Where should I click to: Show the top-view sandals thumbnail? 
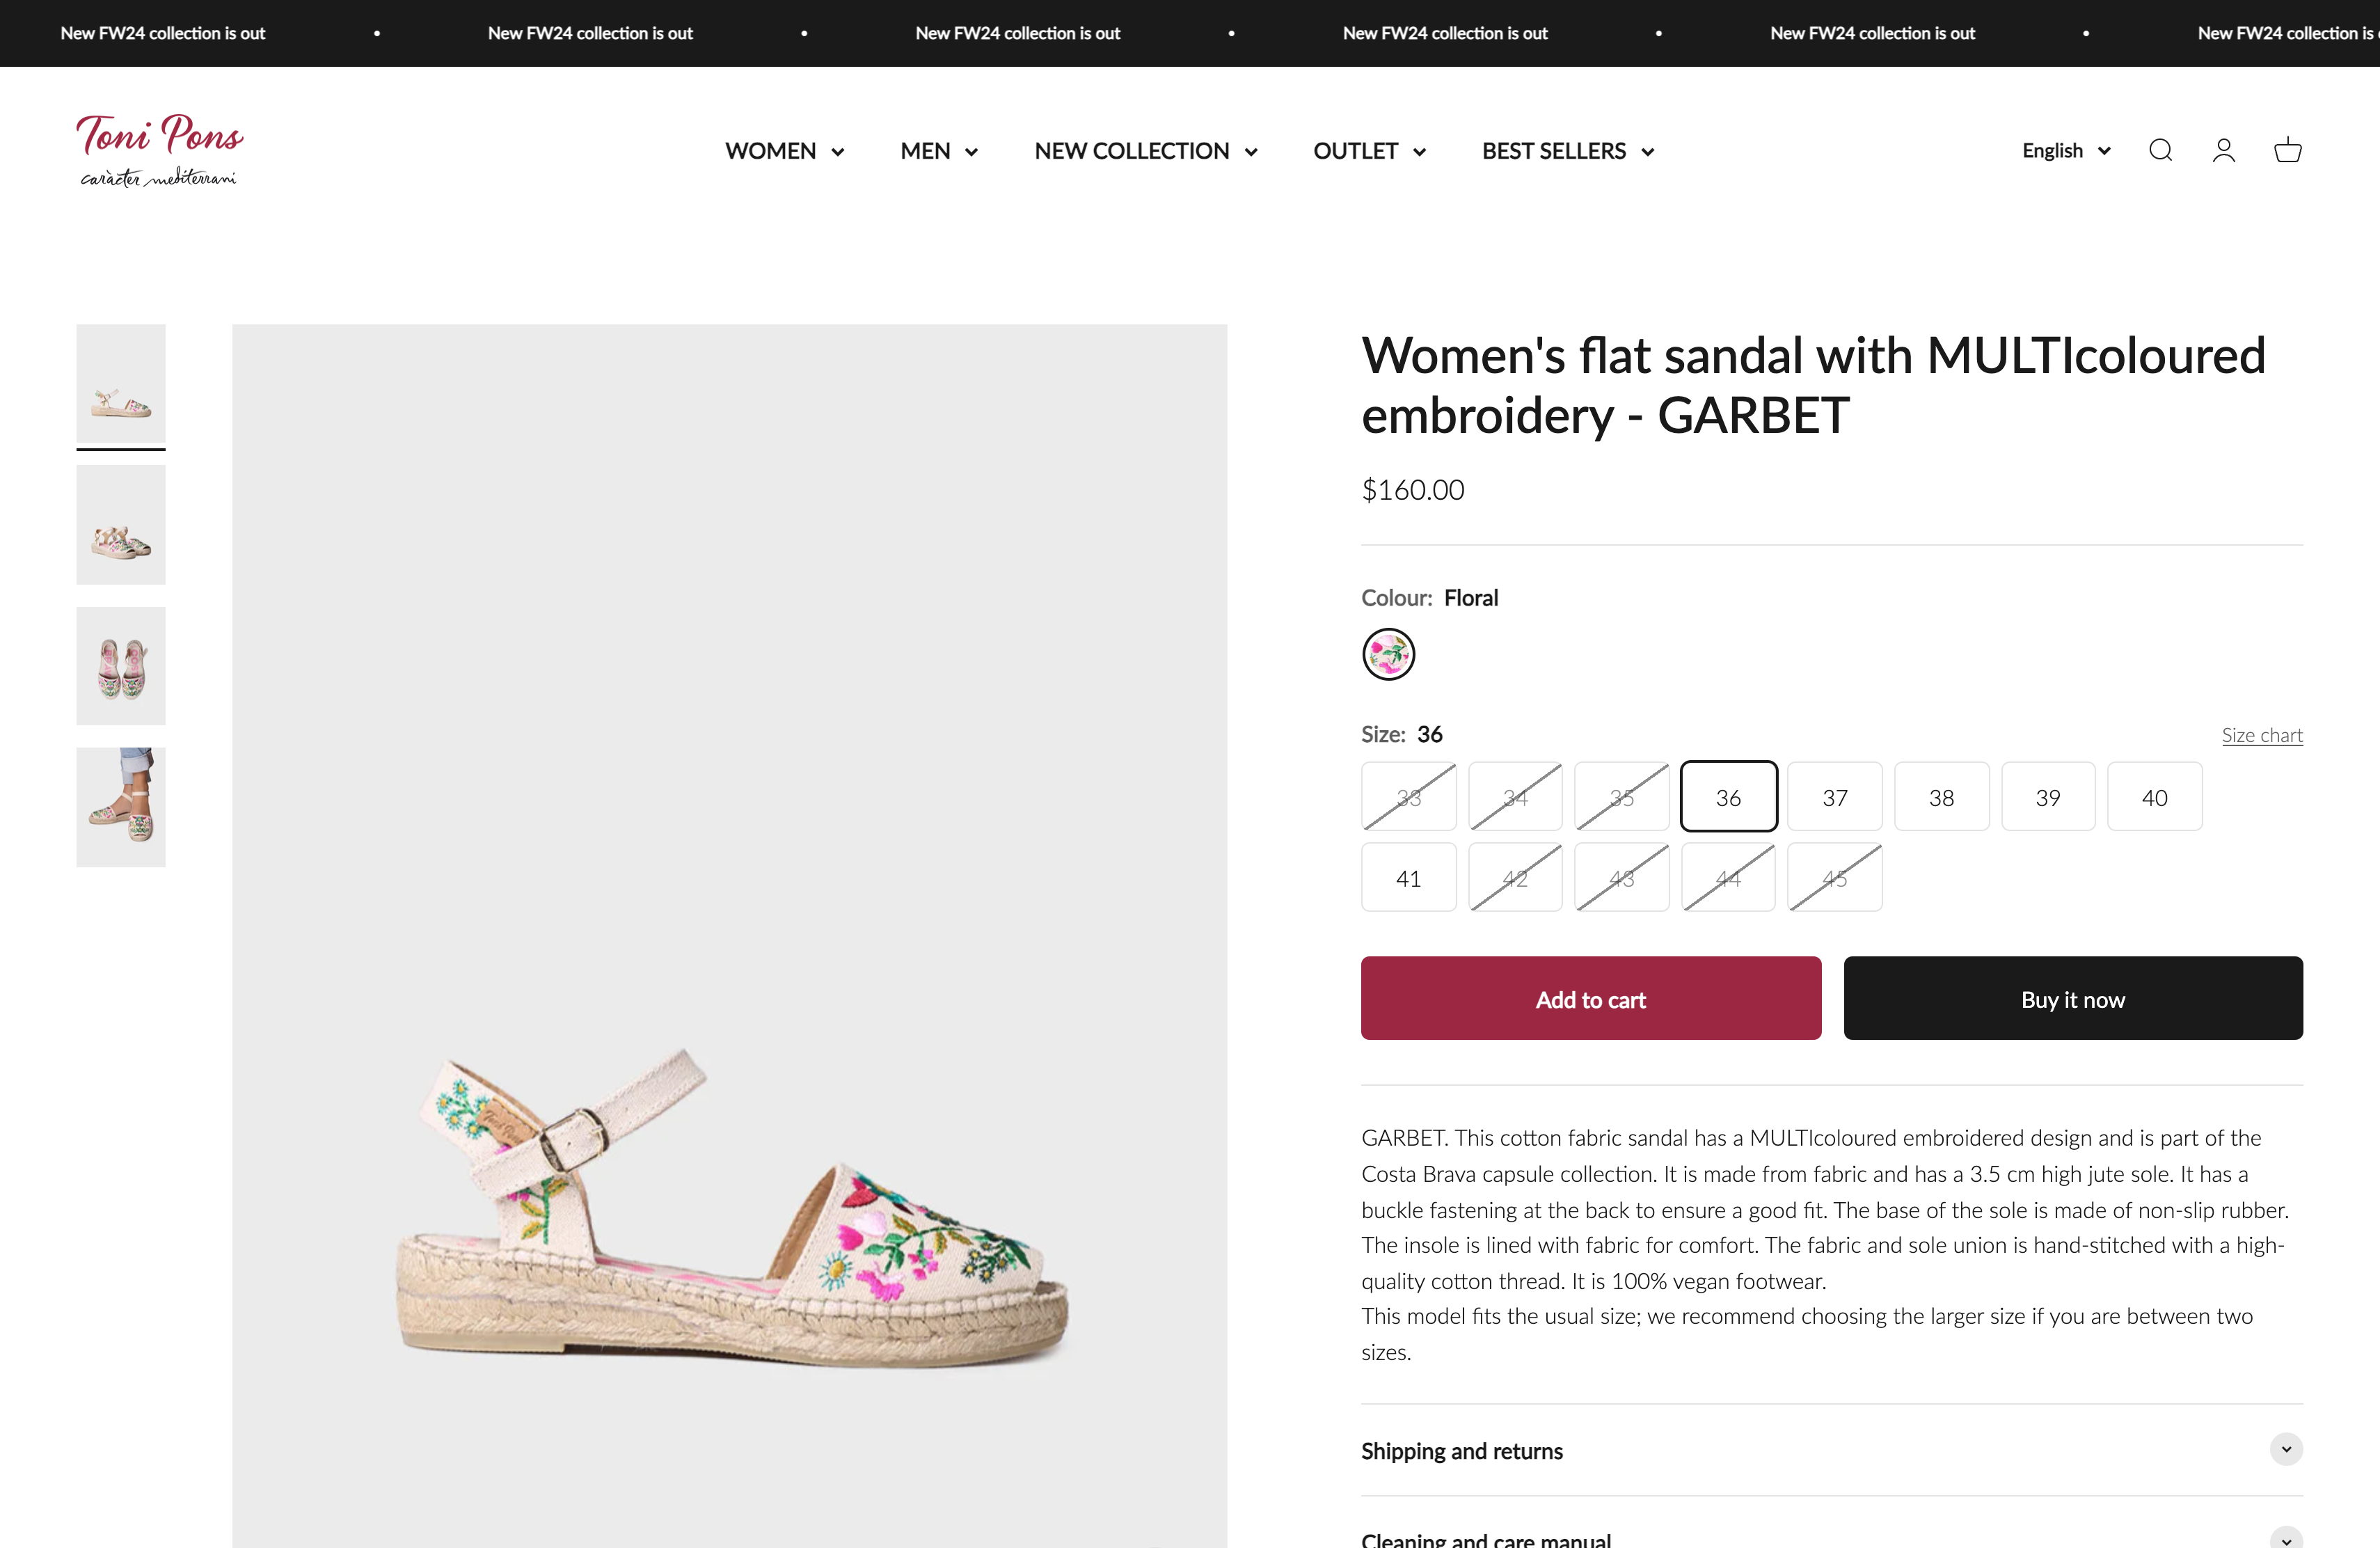pyautogui.click(x=121, y=666)
